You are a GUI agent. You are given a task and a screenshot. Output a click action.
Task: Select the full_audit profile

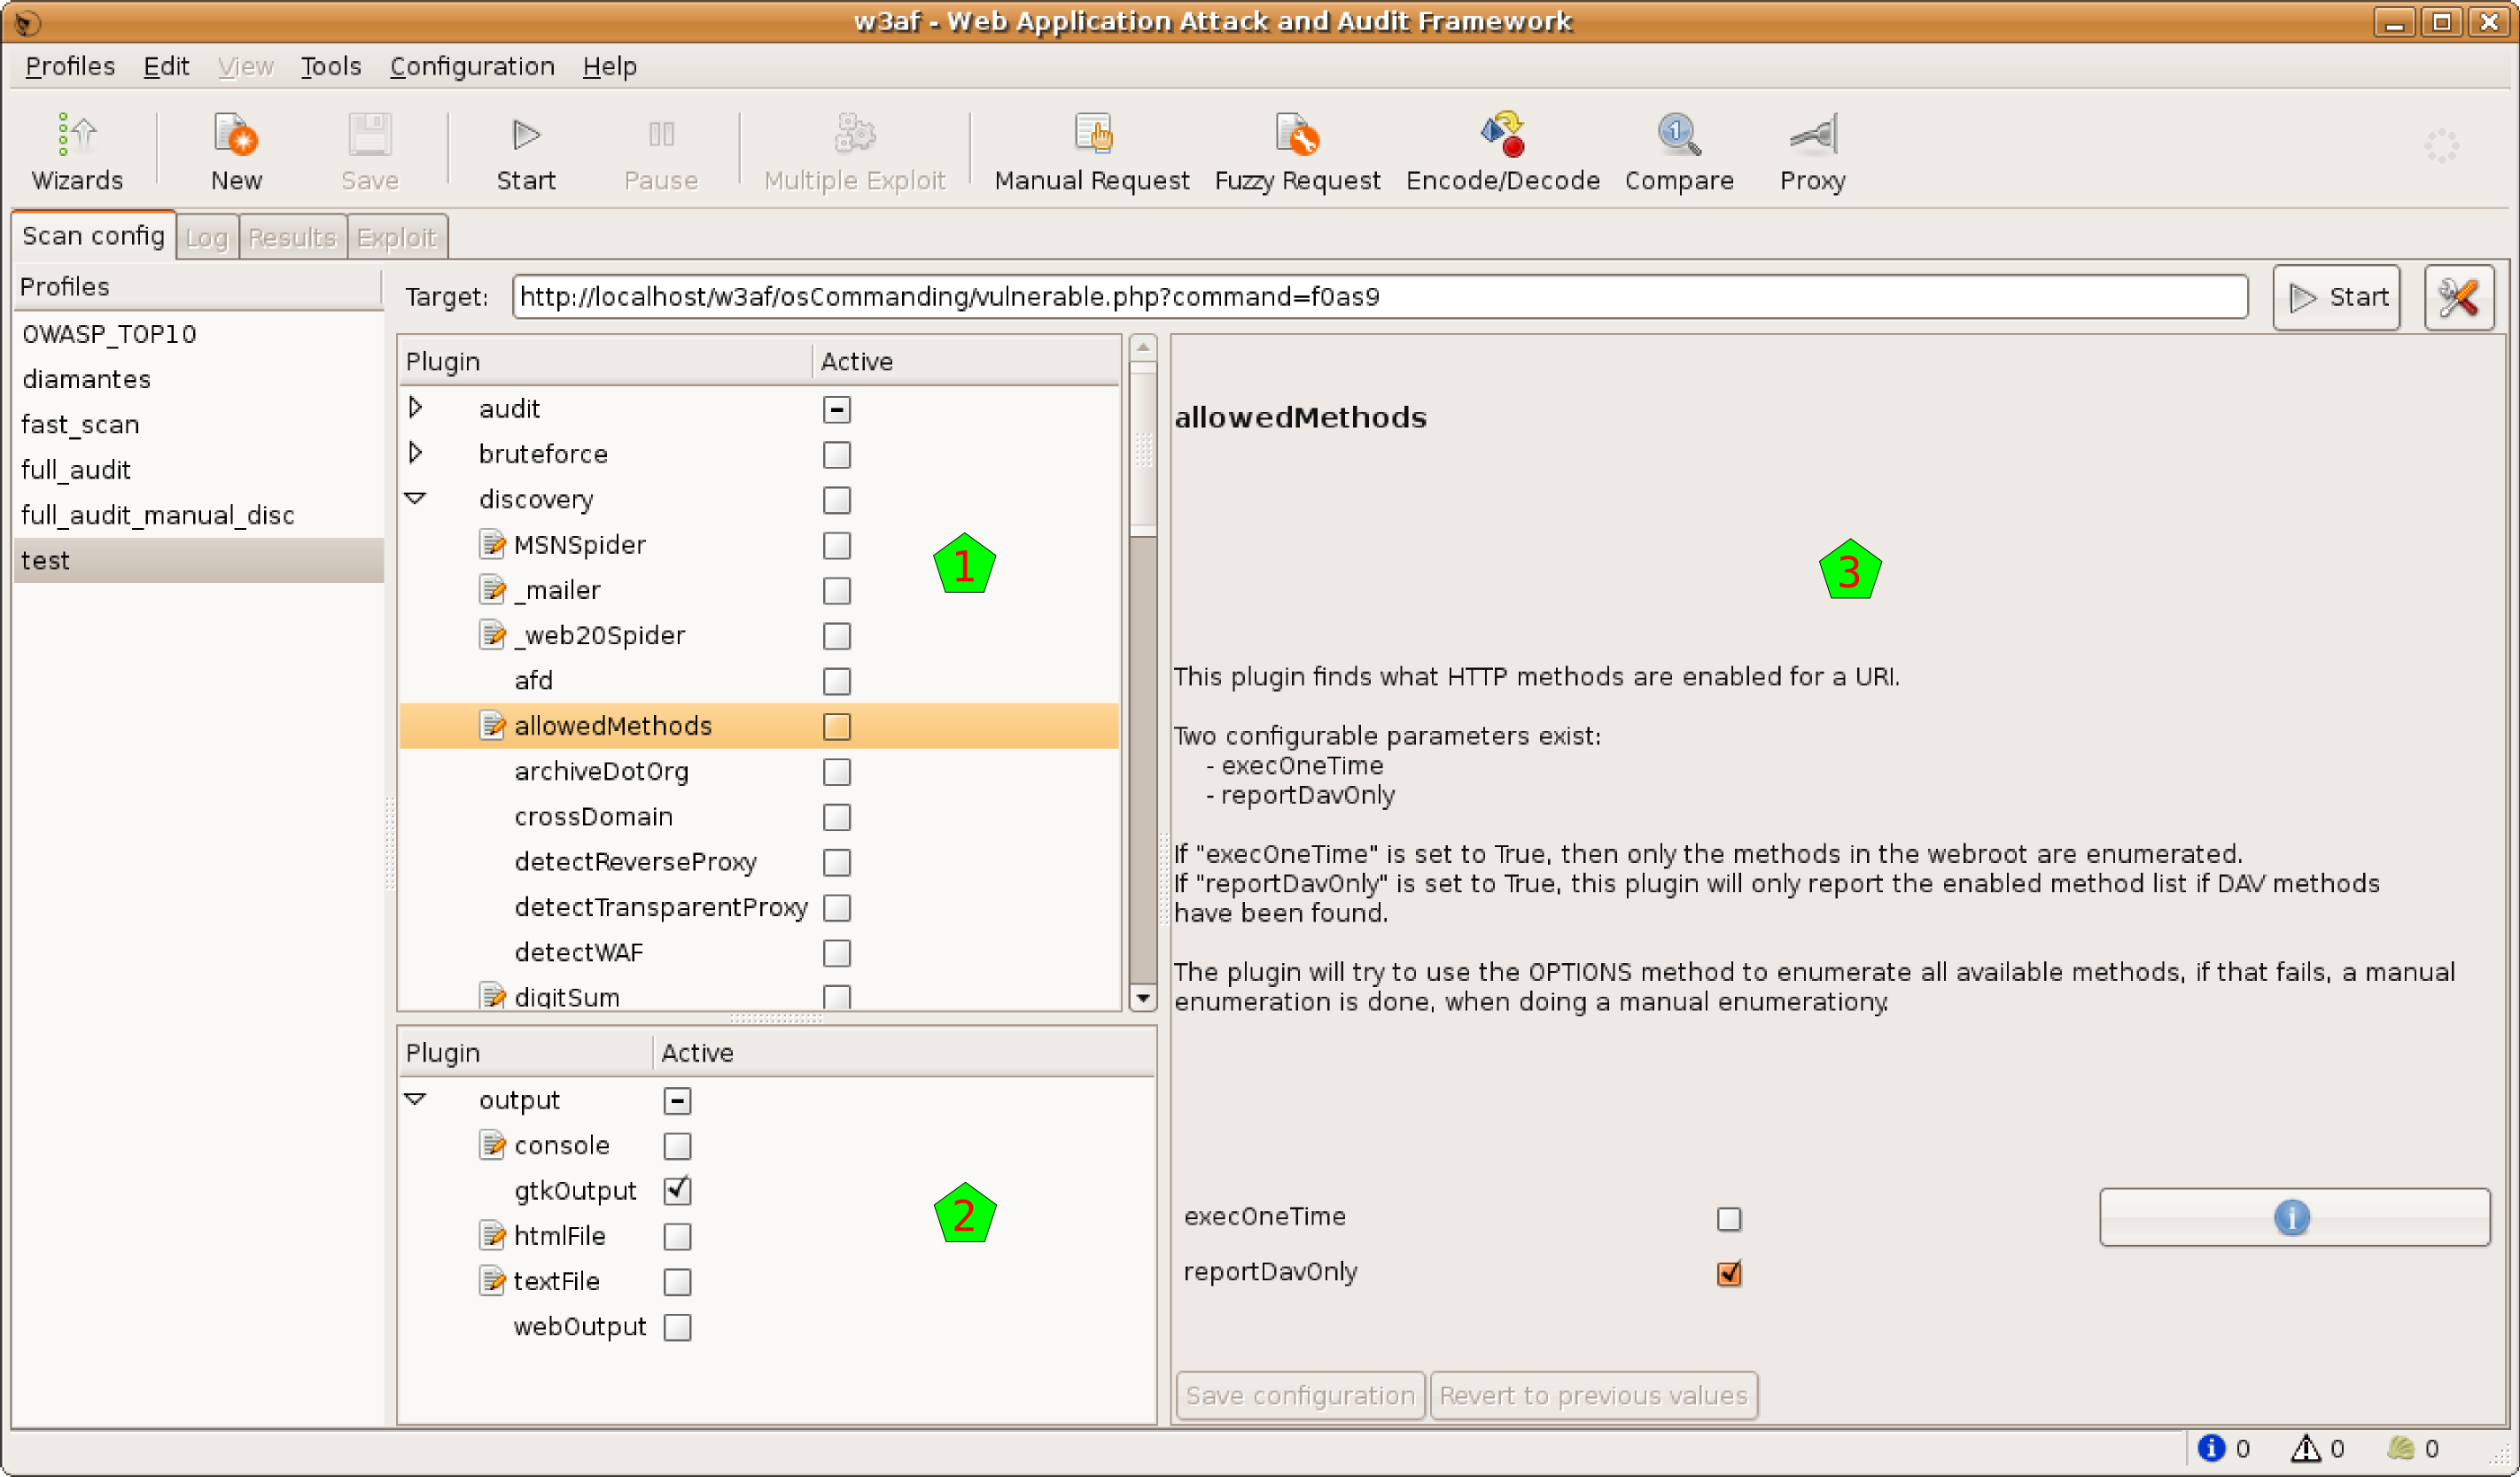[x=76, y=470]
